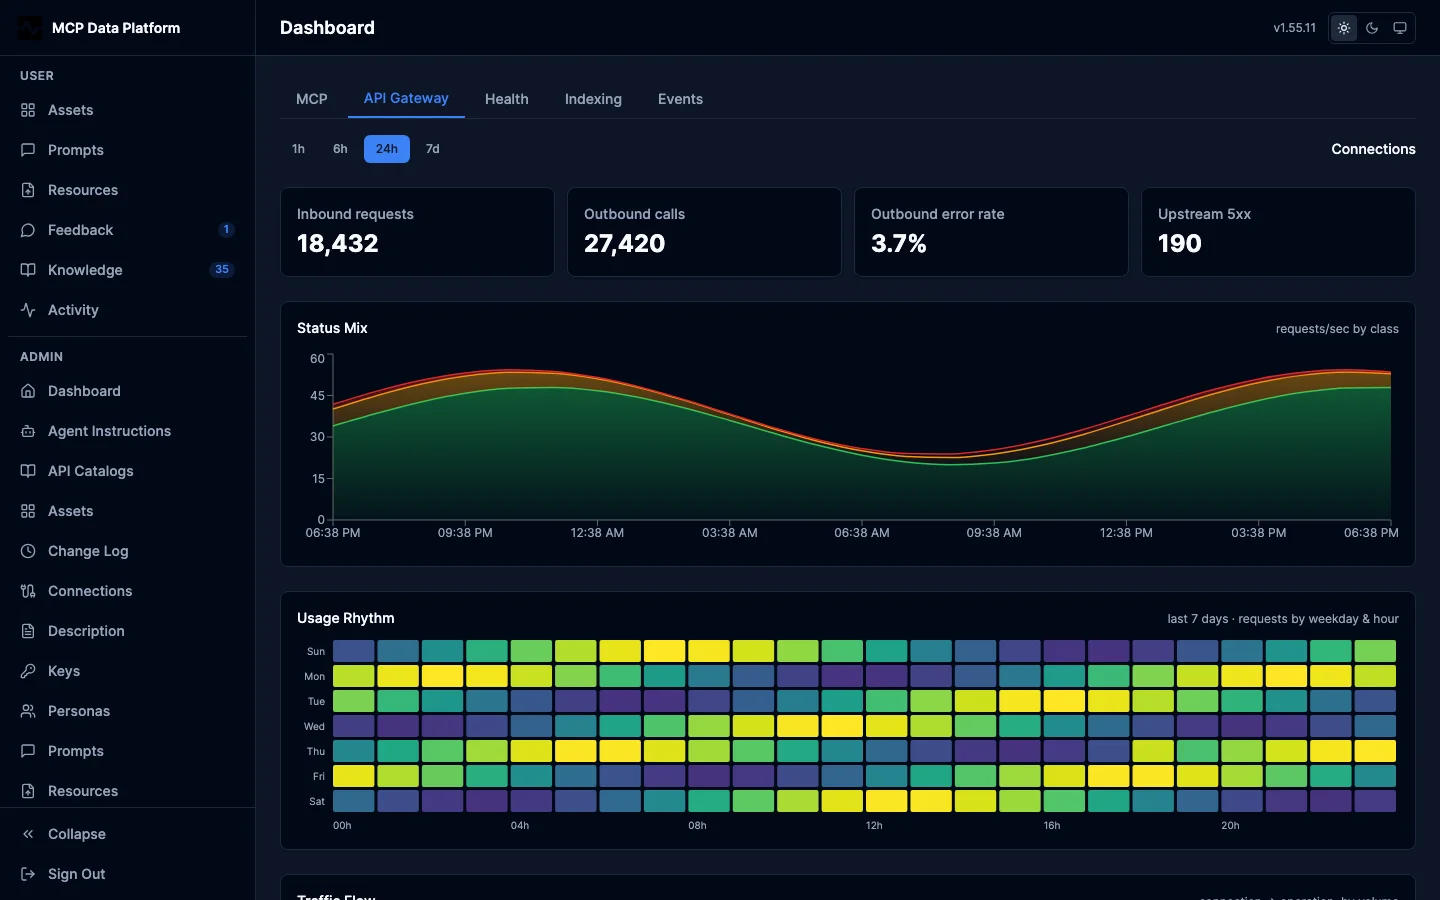Viewport: 1440px width, 900px height.
Task: Switch to light theme sun icon
Action: (x=1344, y=28)
